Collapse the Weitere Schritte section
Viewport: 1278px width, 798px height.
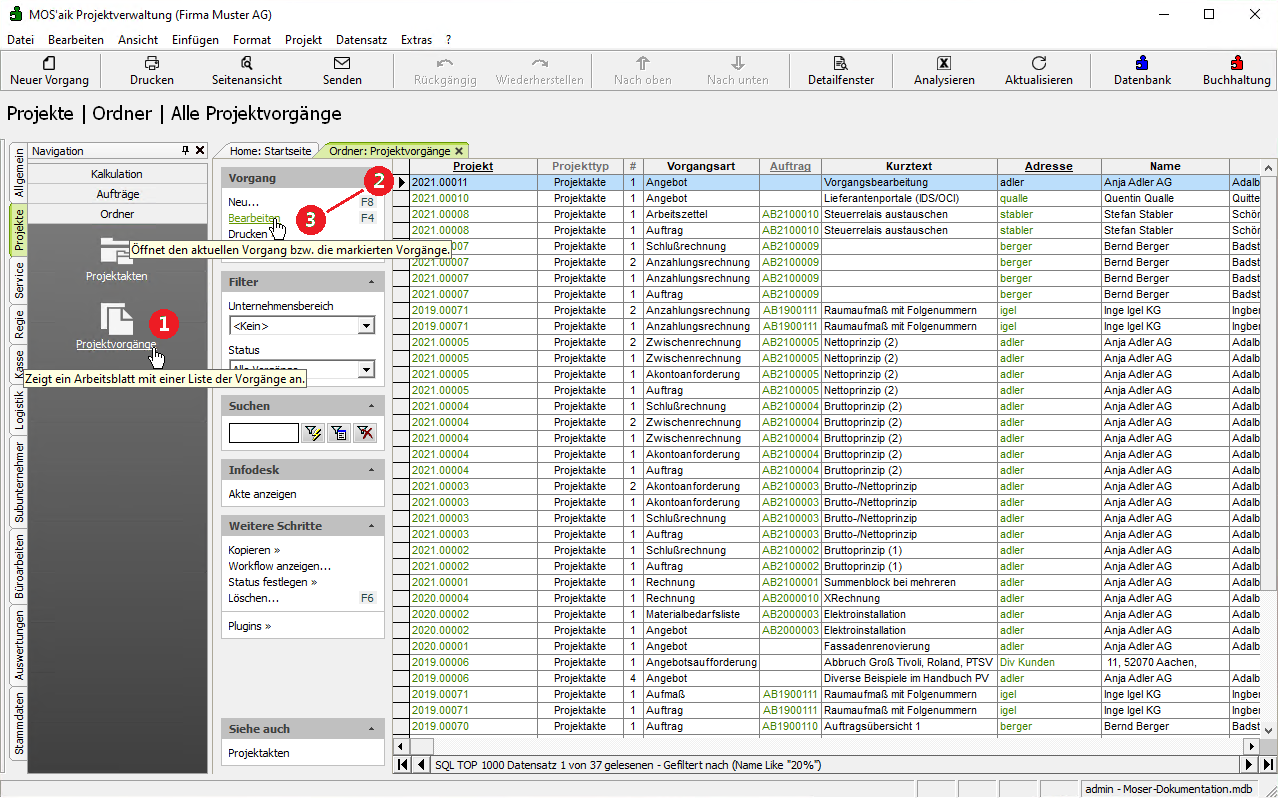pos(373,526)
